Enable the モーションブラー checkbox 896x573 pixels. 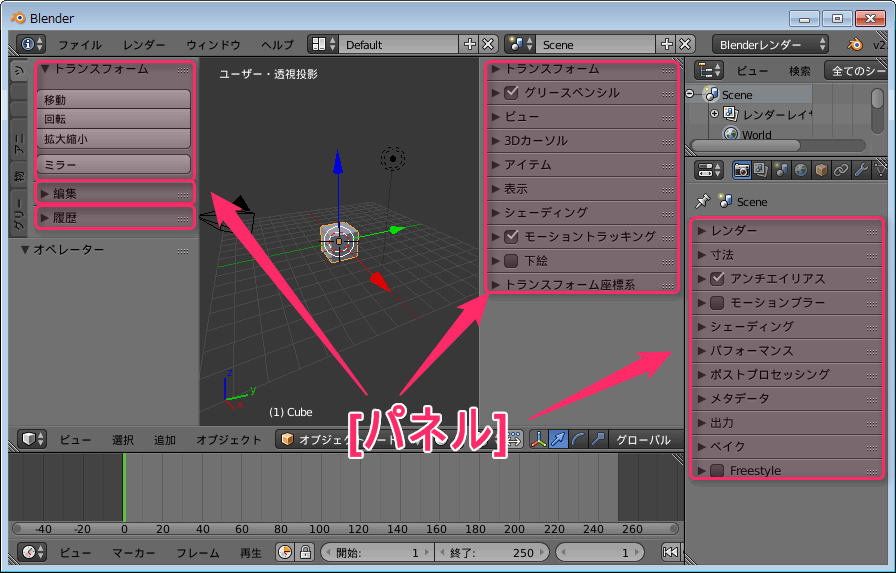pos(717,303)
